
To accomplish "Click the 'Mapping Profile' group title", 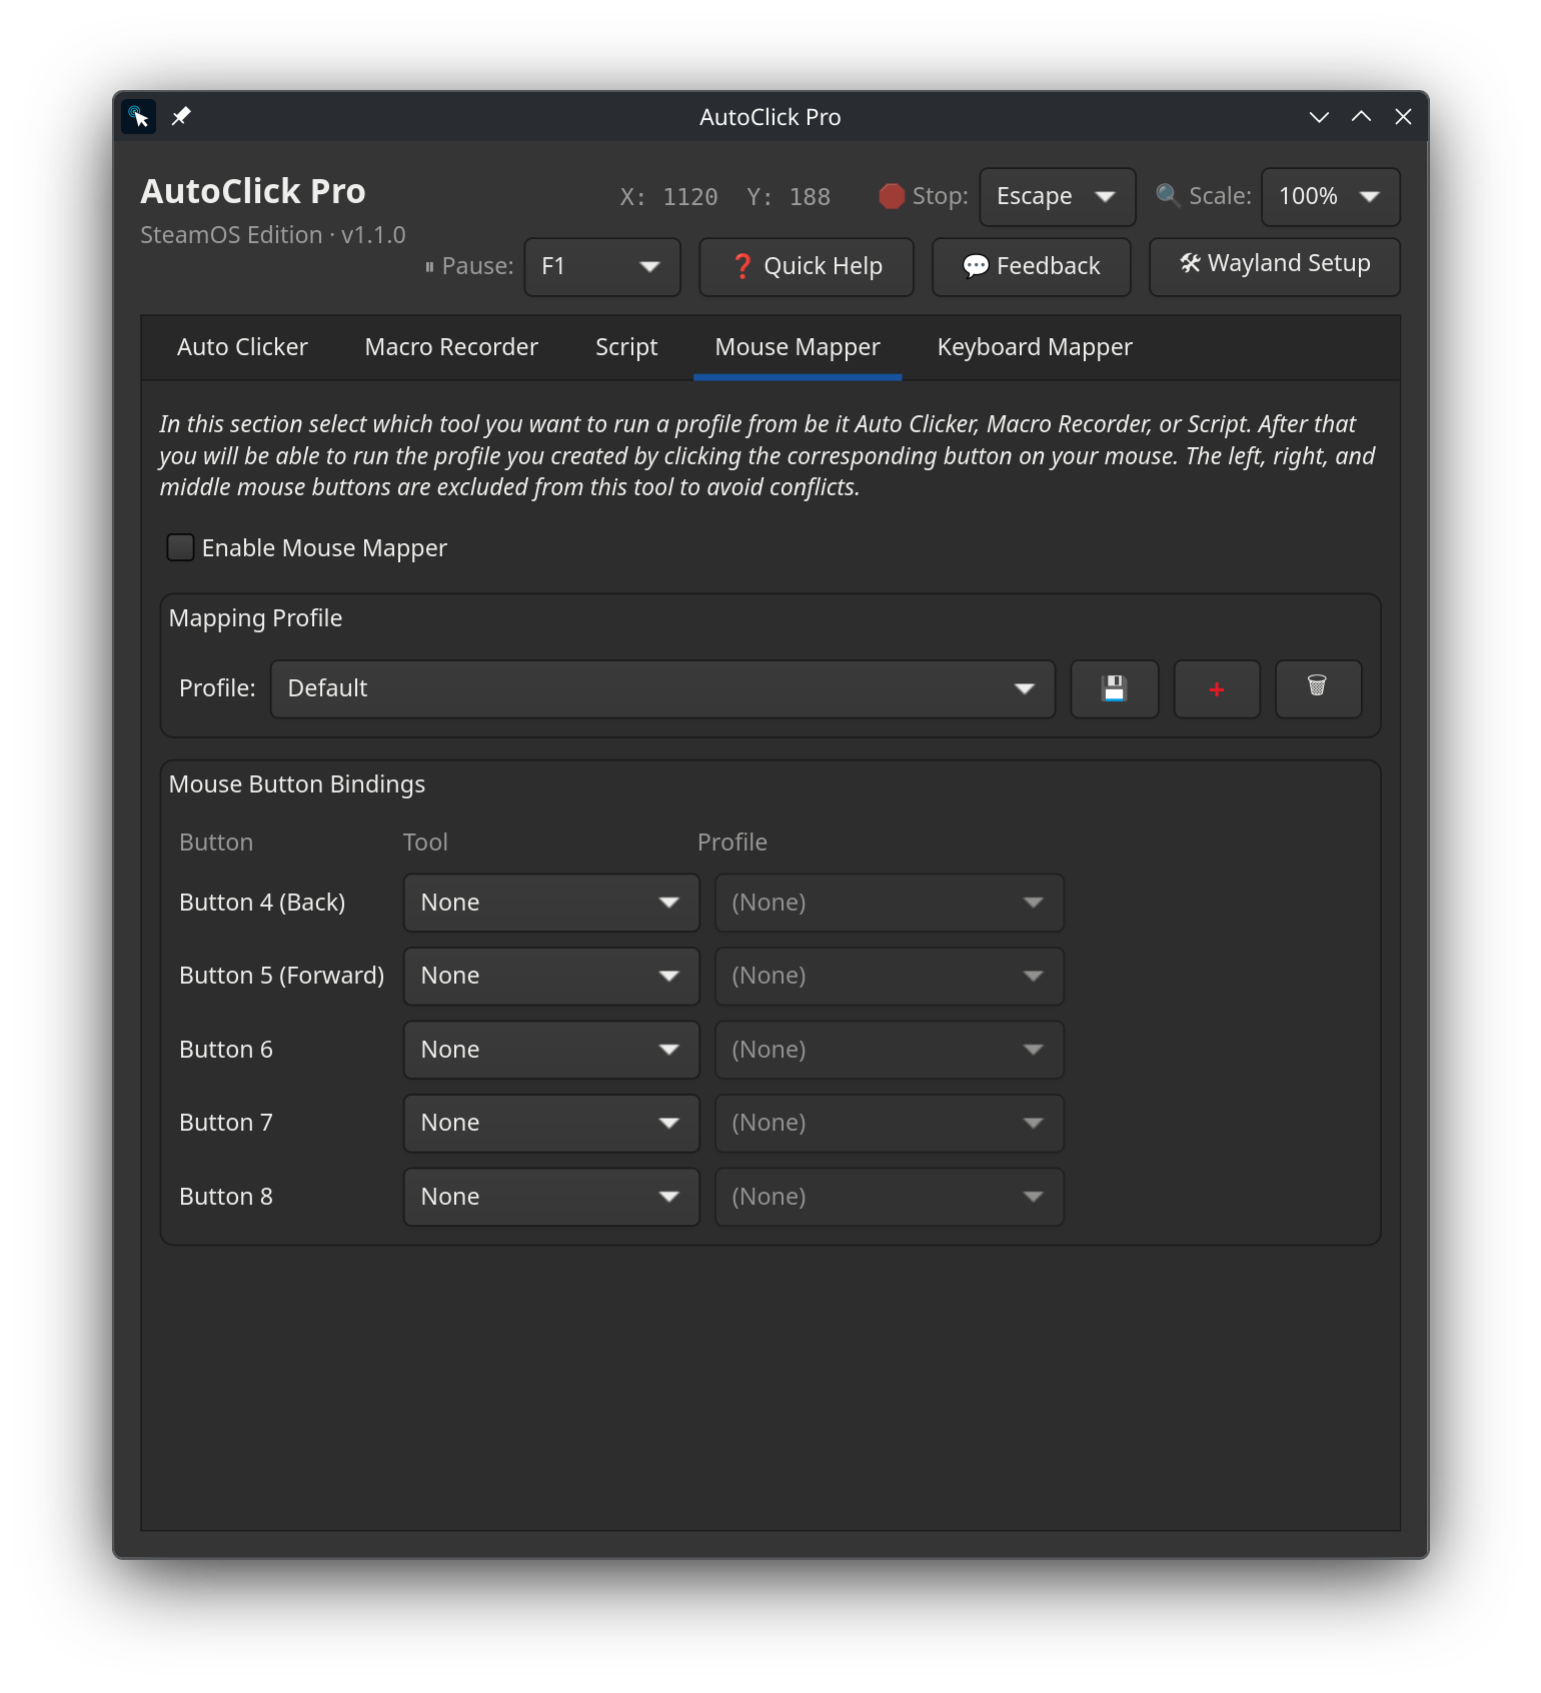I will (x=255, y=618).
